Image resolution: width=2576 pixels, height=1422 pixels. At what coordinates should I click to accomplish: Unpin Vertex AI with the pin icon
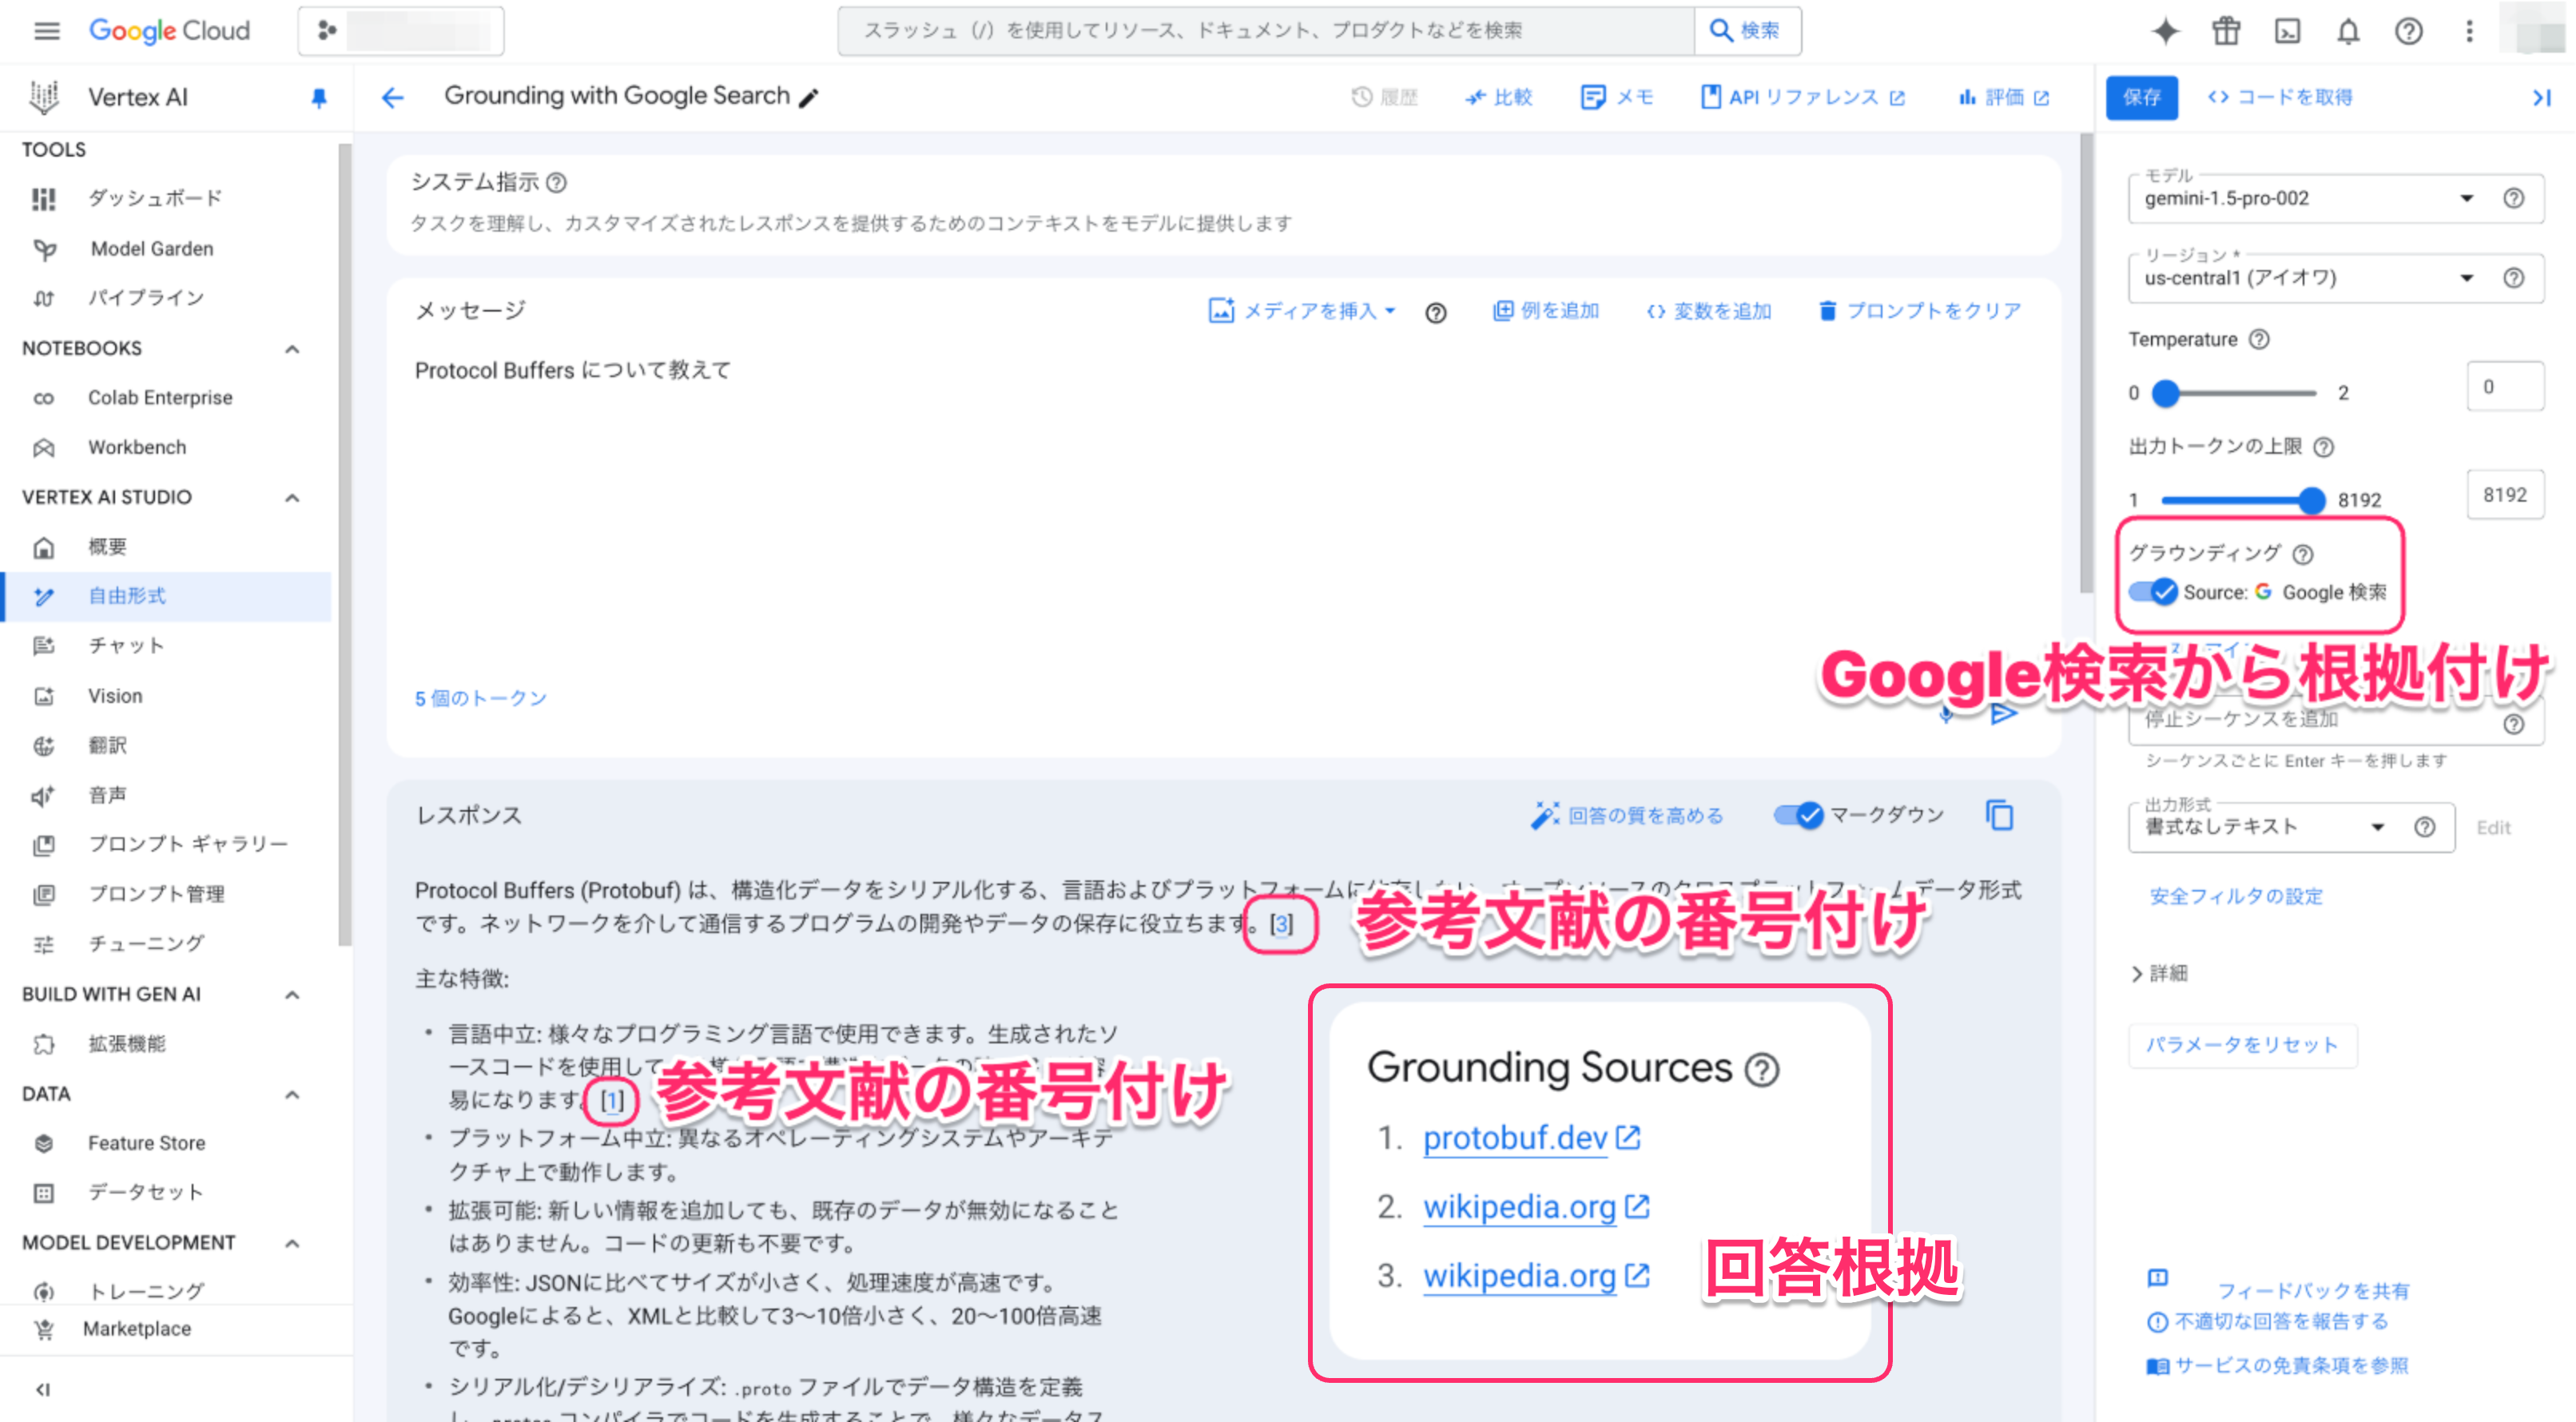click(x=319, y=97)
